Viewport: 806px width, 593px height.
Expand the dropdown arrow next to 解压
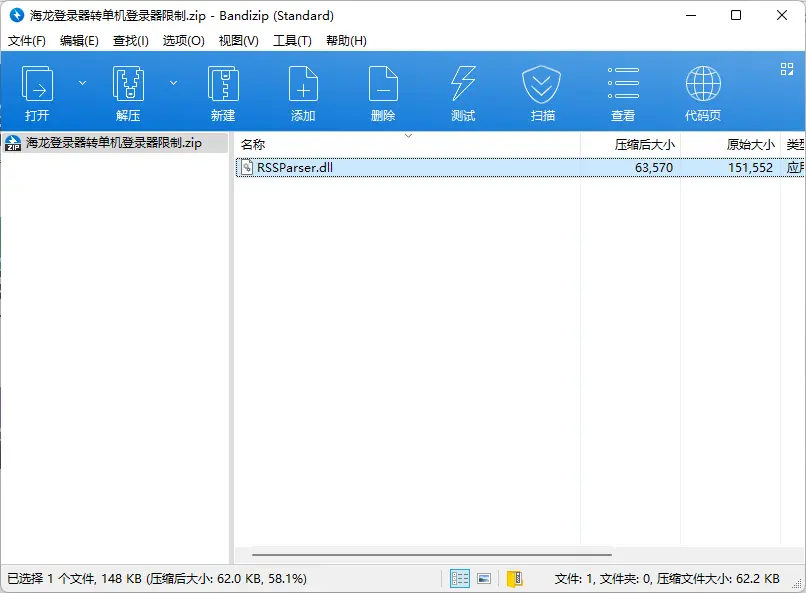click(x=173, y=83)
